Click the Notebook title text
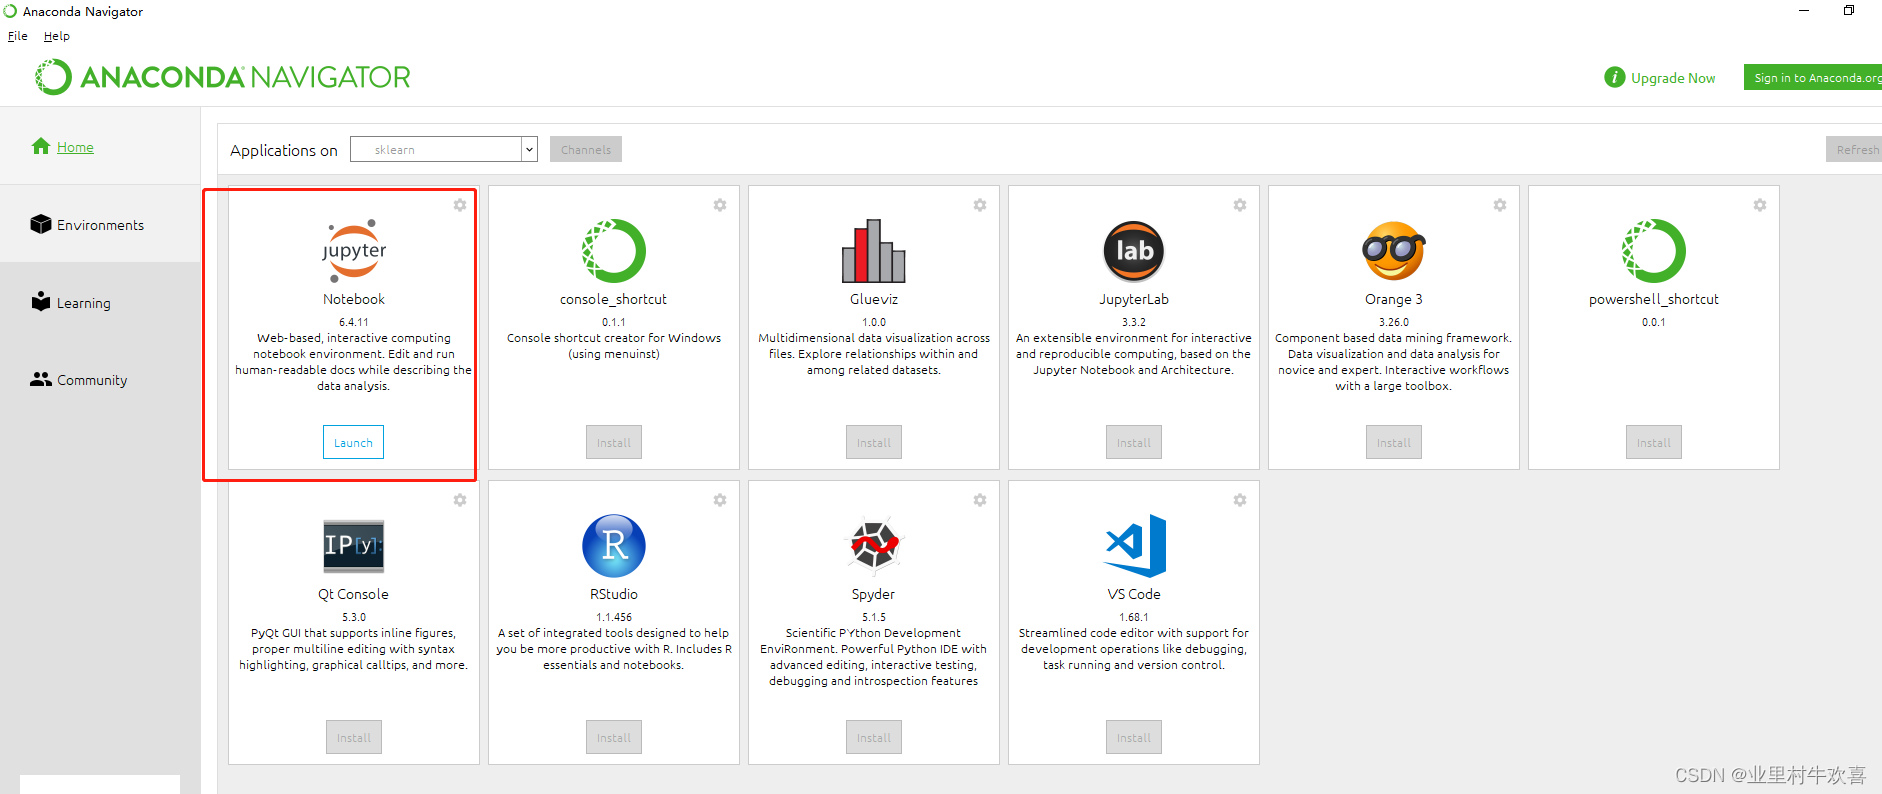The height and width of the screenshot is (794, 1882). (354, 299)
